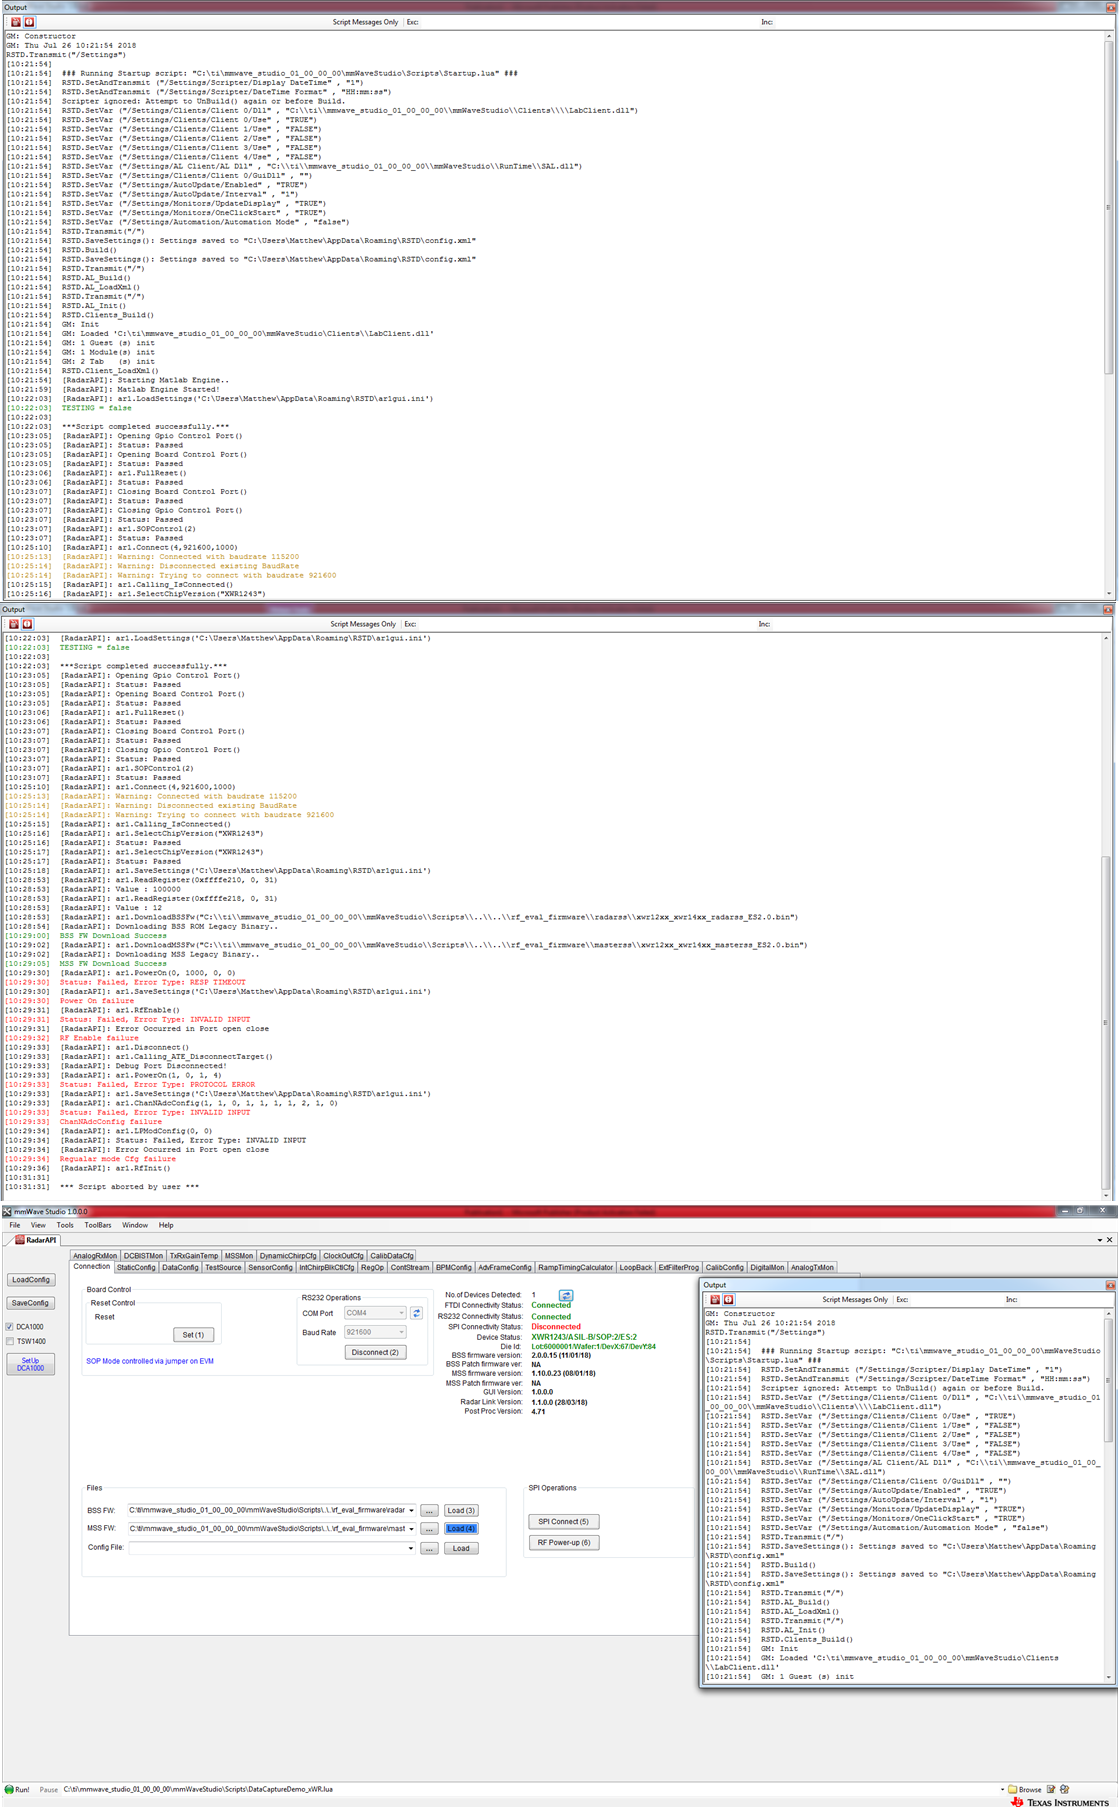Expand the MSS FW path dropdown

[x=411, y=1529]
